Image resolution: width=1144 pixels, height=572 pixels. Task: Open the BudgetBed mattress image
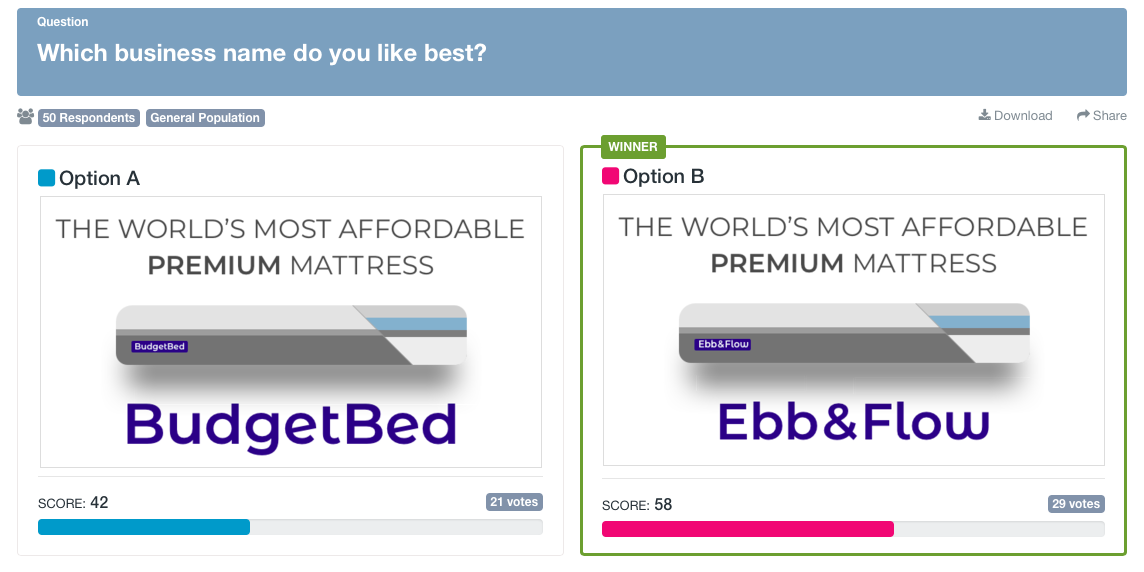(x=291, y=332)
